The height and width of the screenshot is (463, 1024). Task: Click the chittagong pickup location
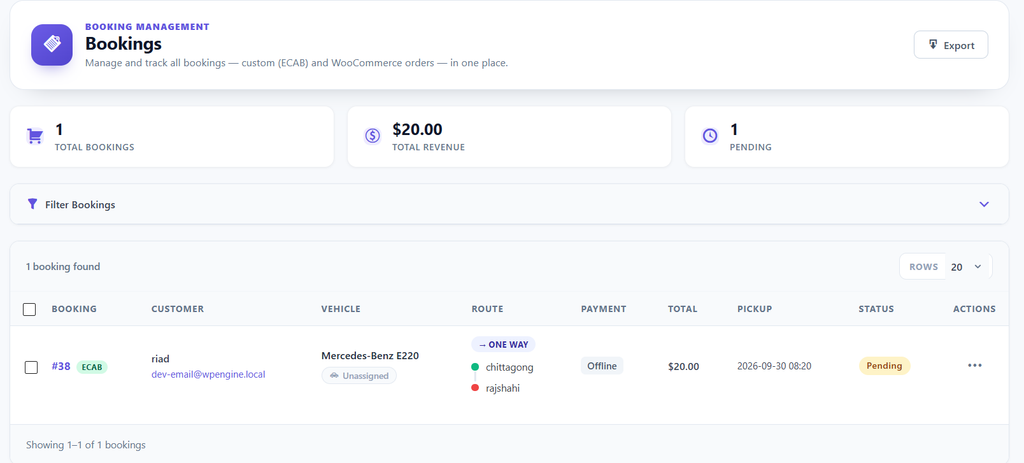point(509,367)
